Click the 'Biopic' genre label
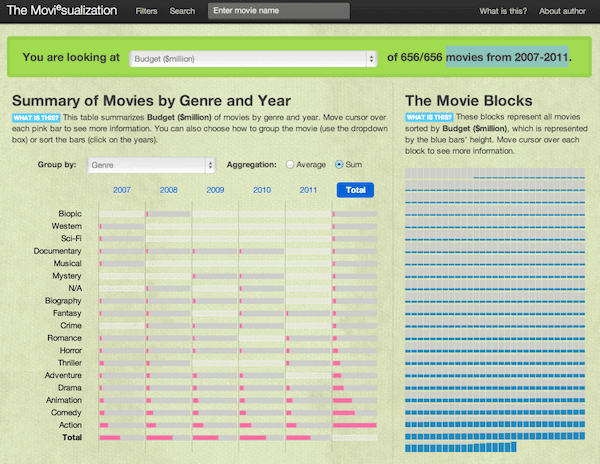 (70, 214)
